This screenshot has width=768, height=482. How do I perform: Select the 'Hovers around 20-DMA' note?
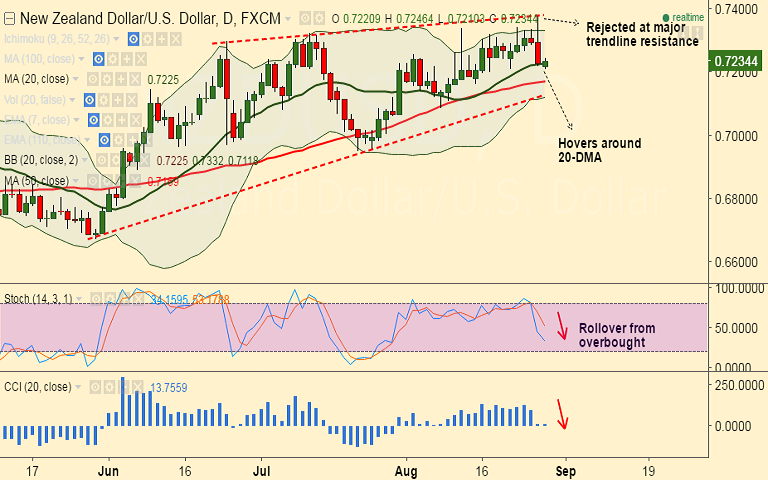pos(600,150)
